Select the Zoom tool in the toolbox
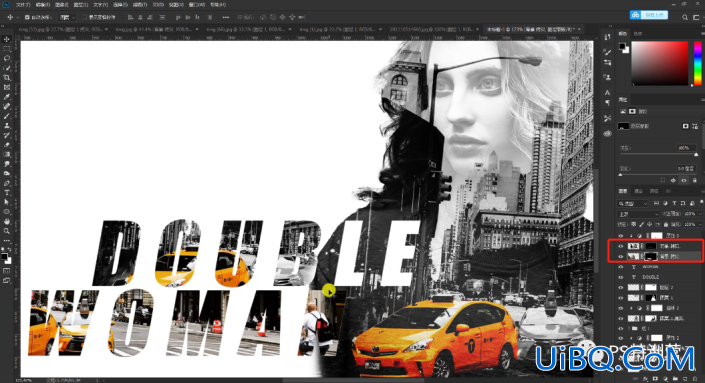 click(x=7, y=231)
